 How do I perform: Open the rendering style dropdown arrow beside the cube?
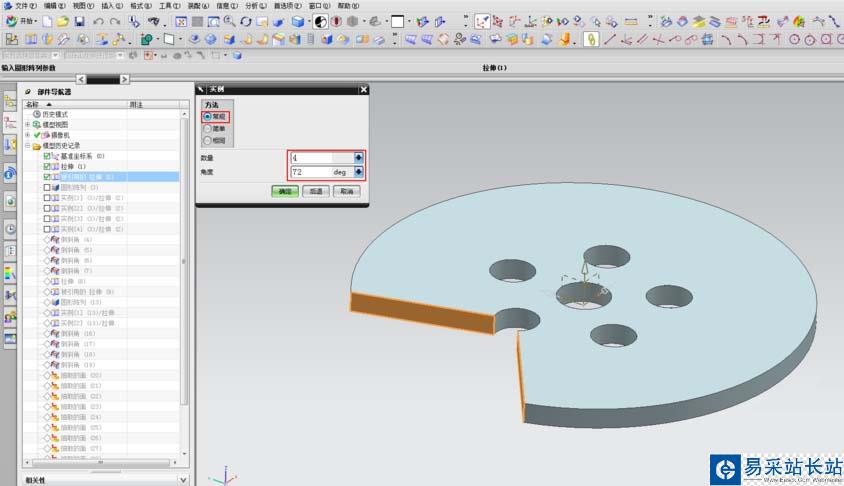(x=309, y=22)
